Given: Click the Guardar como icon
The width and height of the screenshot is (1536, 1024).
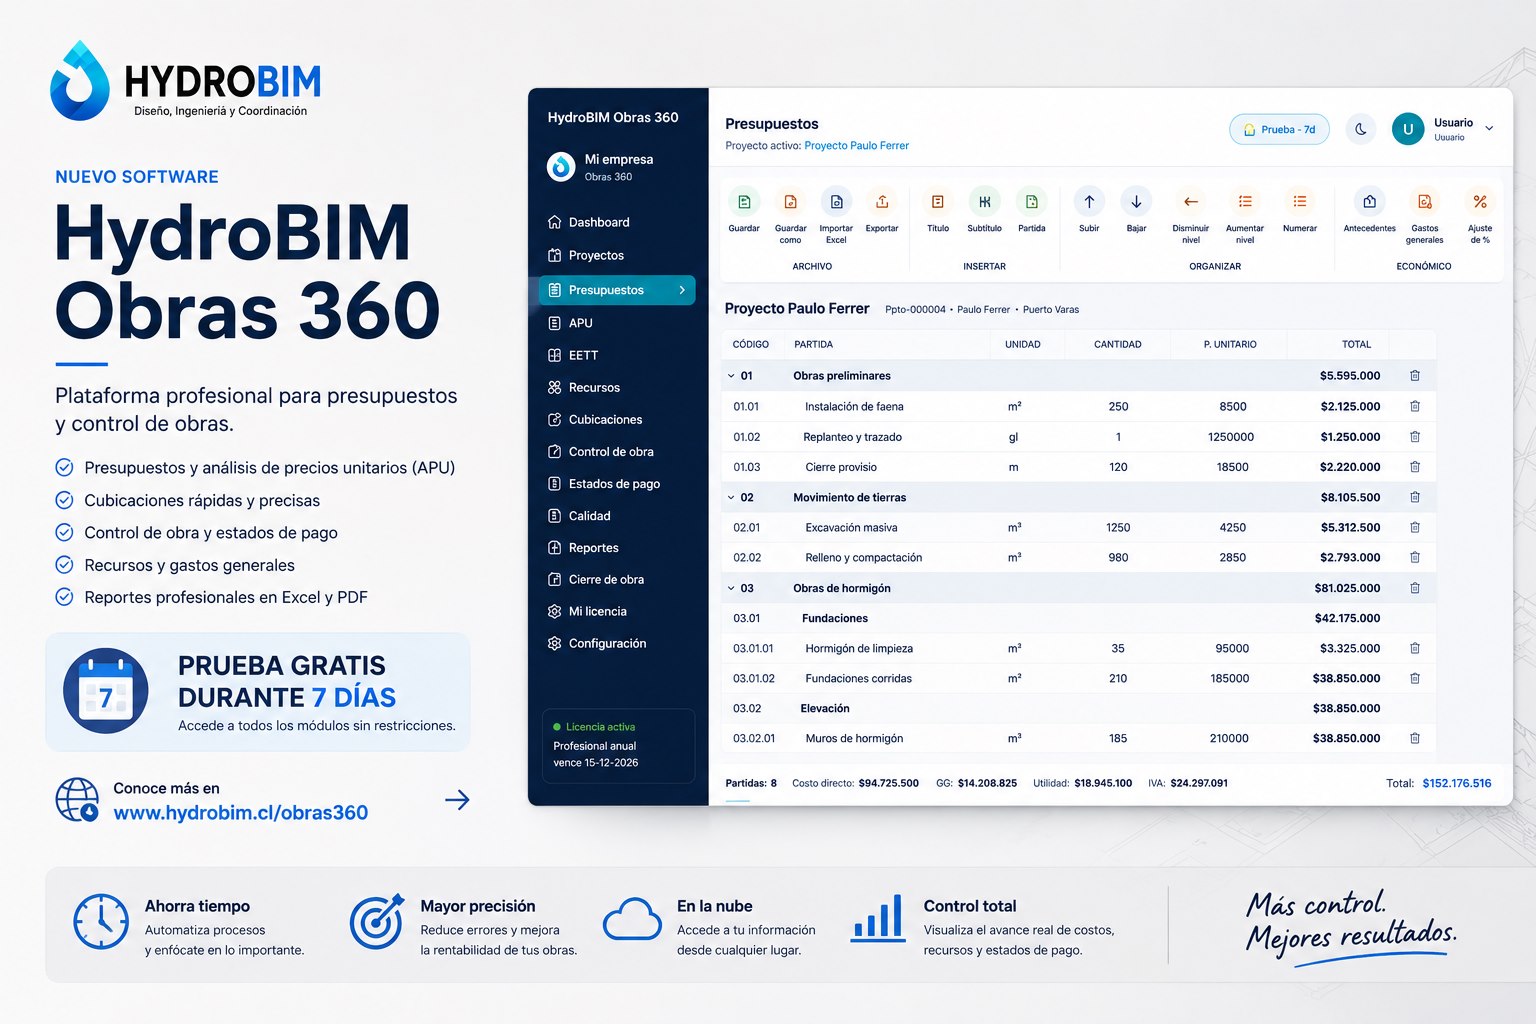Looking at the screenshot, I should pyautogui.click(x=790, y=202).
